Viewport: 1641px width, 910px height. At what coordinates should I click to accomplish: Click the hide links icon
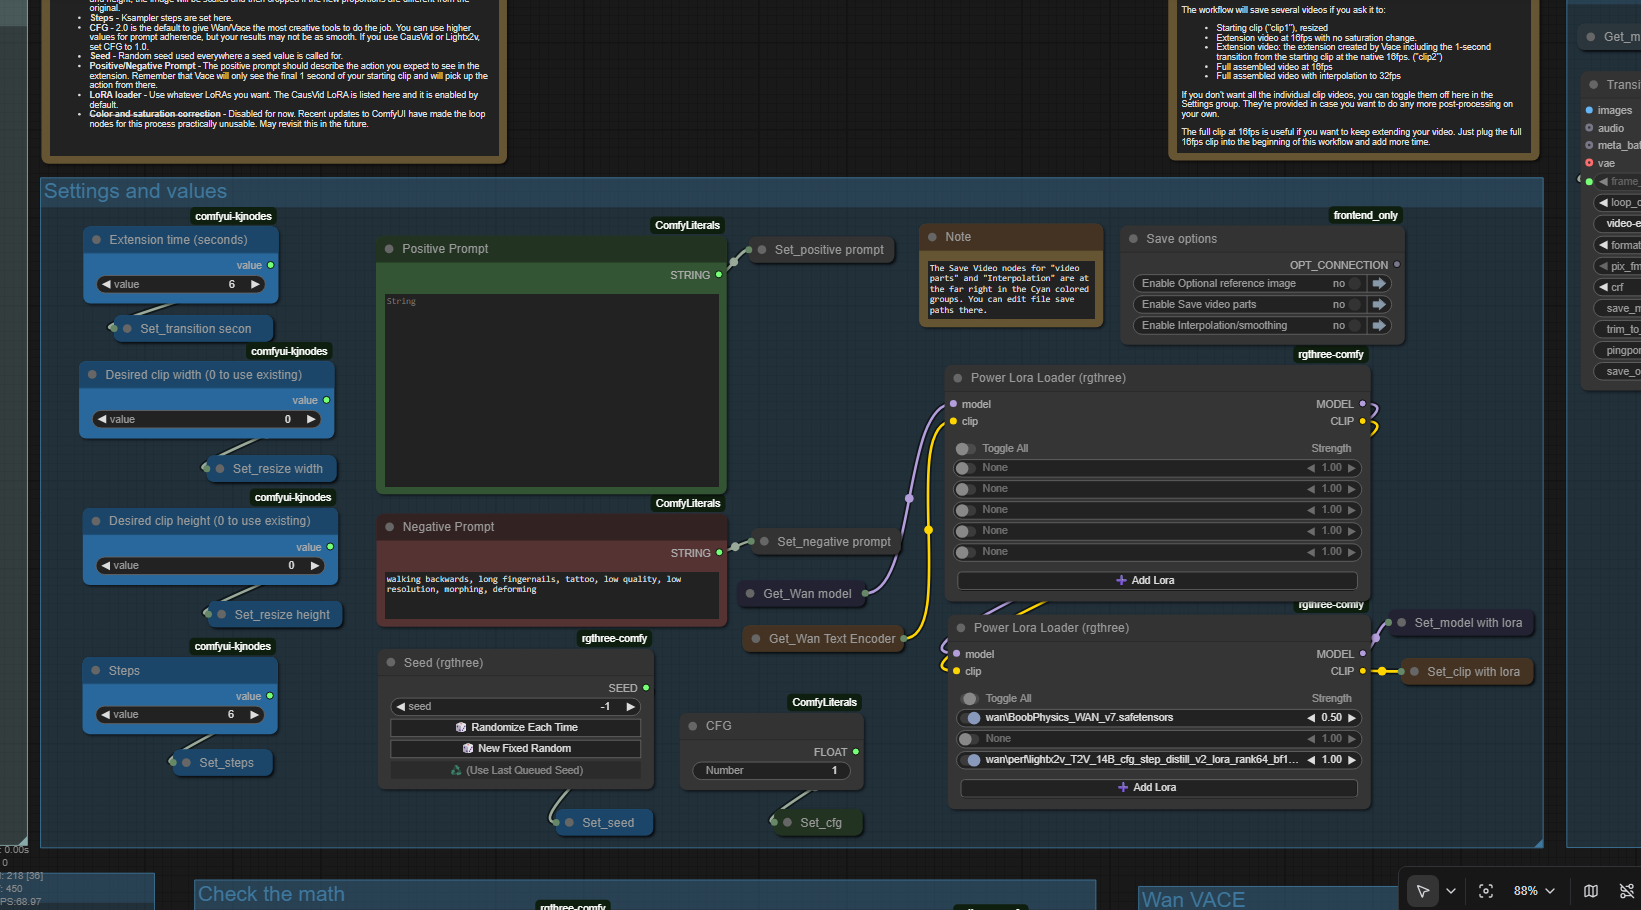1626,891
